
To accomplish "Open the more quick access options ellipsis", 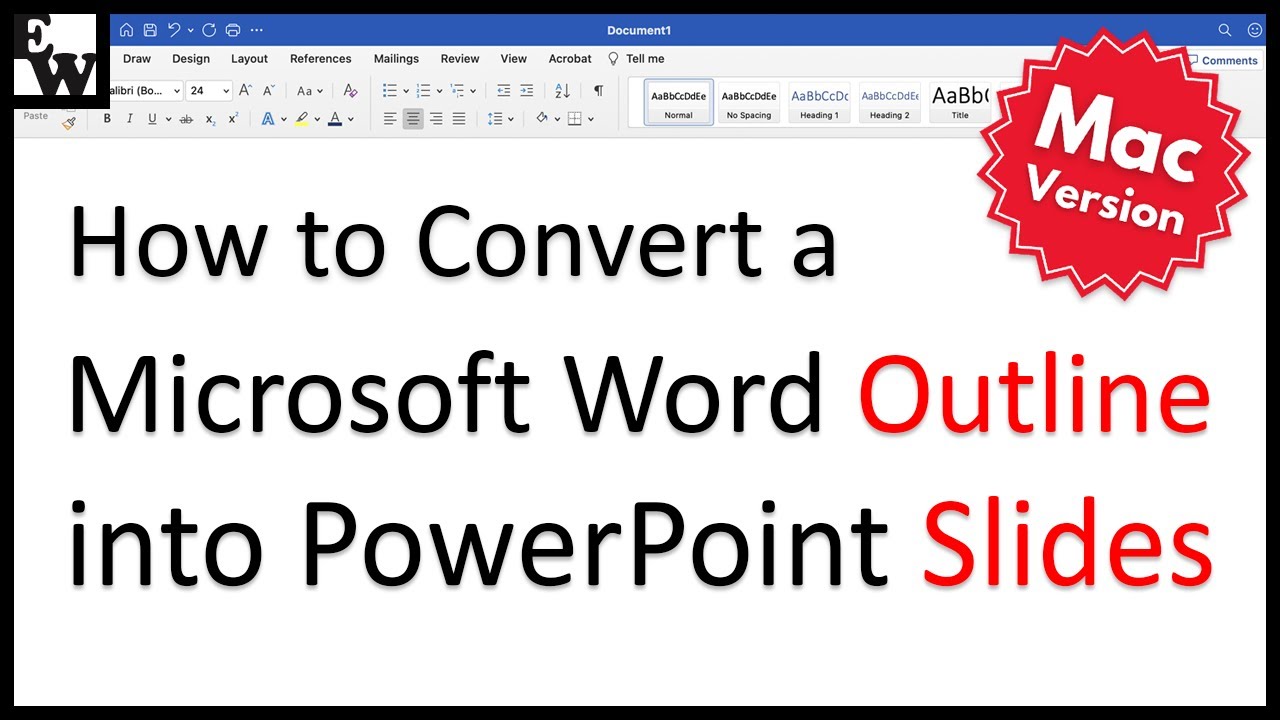I will (257, 30).
